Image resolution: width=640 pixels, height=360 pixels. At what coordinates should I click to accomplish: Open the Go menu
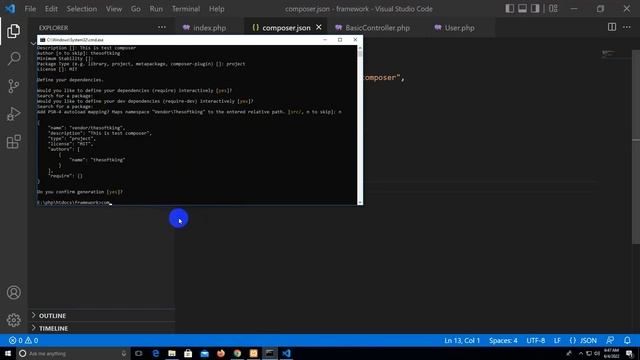136,9
